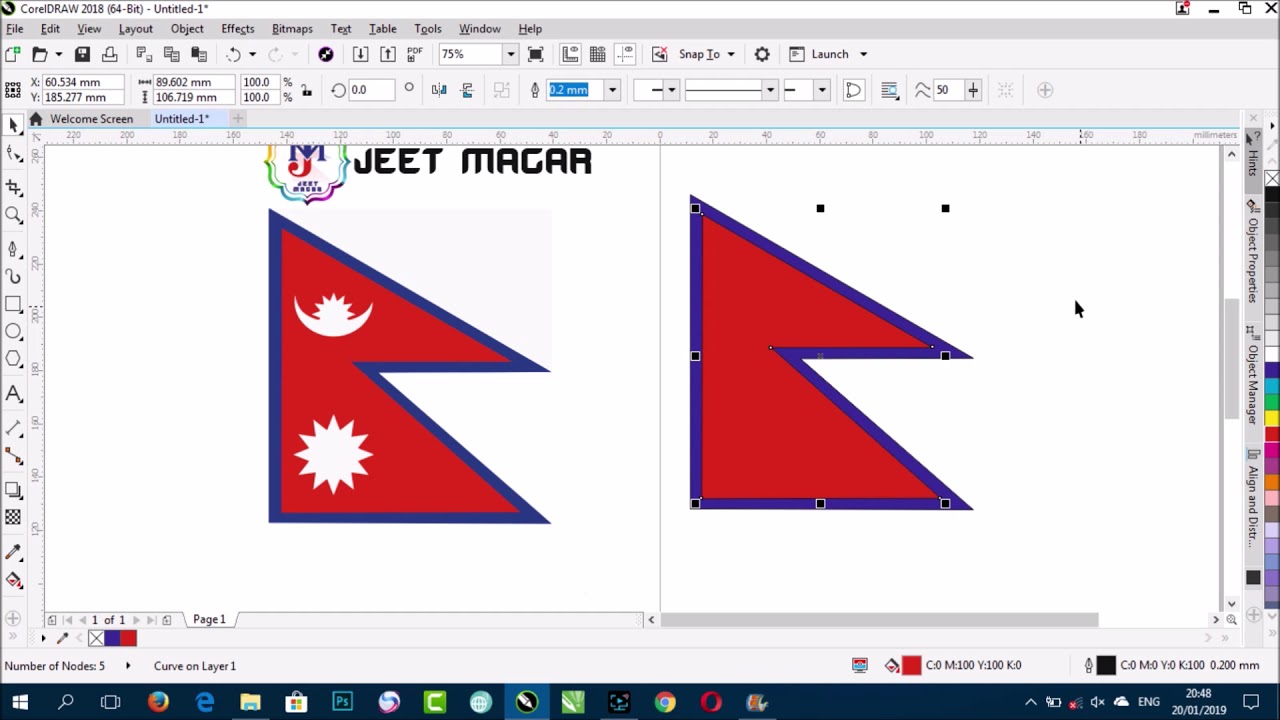Open Photoshop from the taskbar
Screen dimensions: 1280x720
(x=343, y=702)
